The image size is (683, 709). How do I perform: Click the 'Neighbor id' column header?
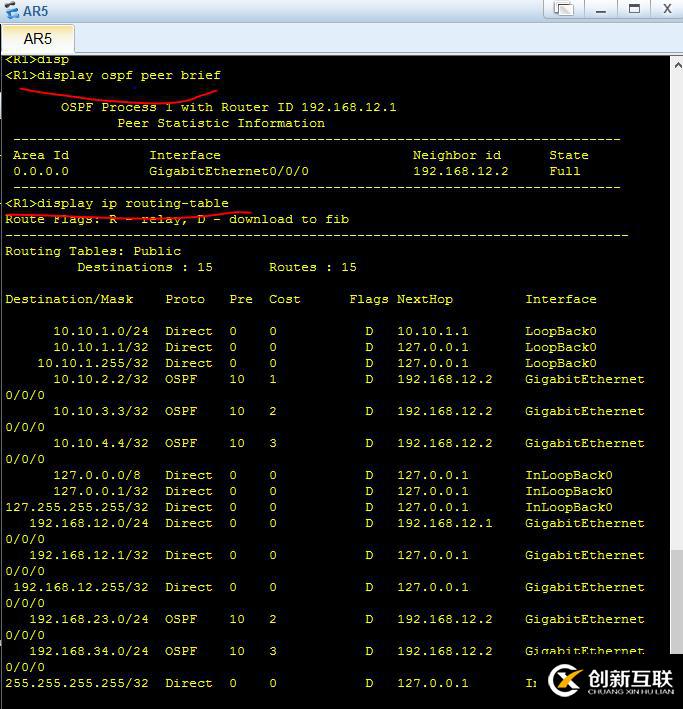coord(457,155)
